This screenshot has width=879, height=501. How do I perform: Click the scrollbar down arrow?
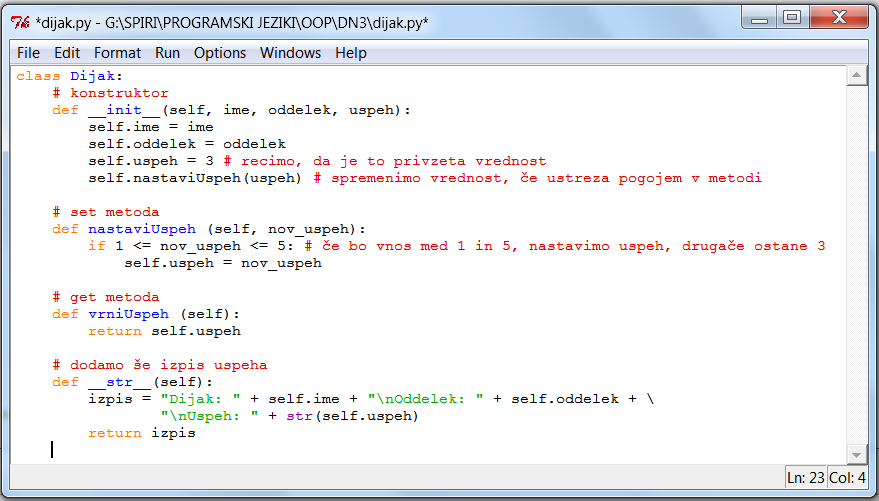click(x=856, y=452)
